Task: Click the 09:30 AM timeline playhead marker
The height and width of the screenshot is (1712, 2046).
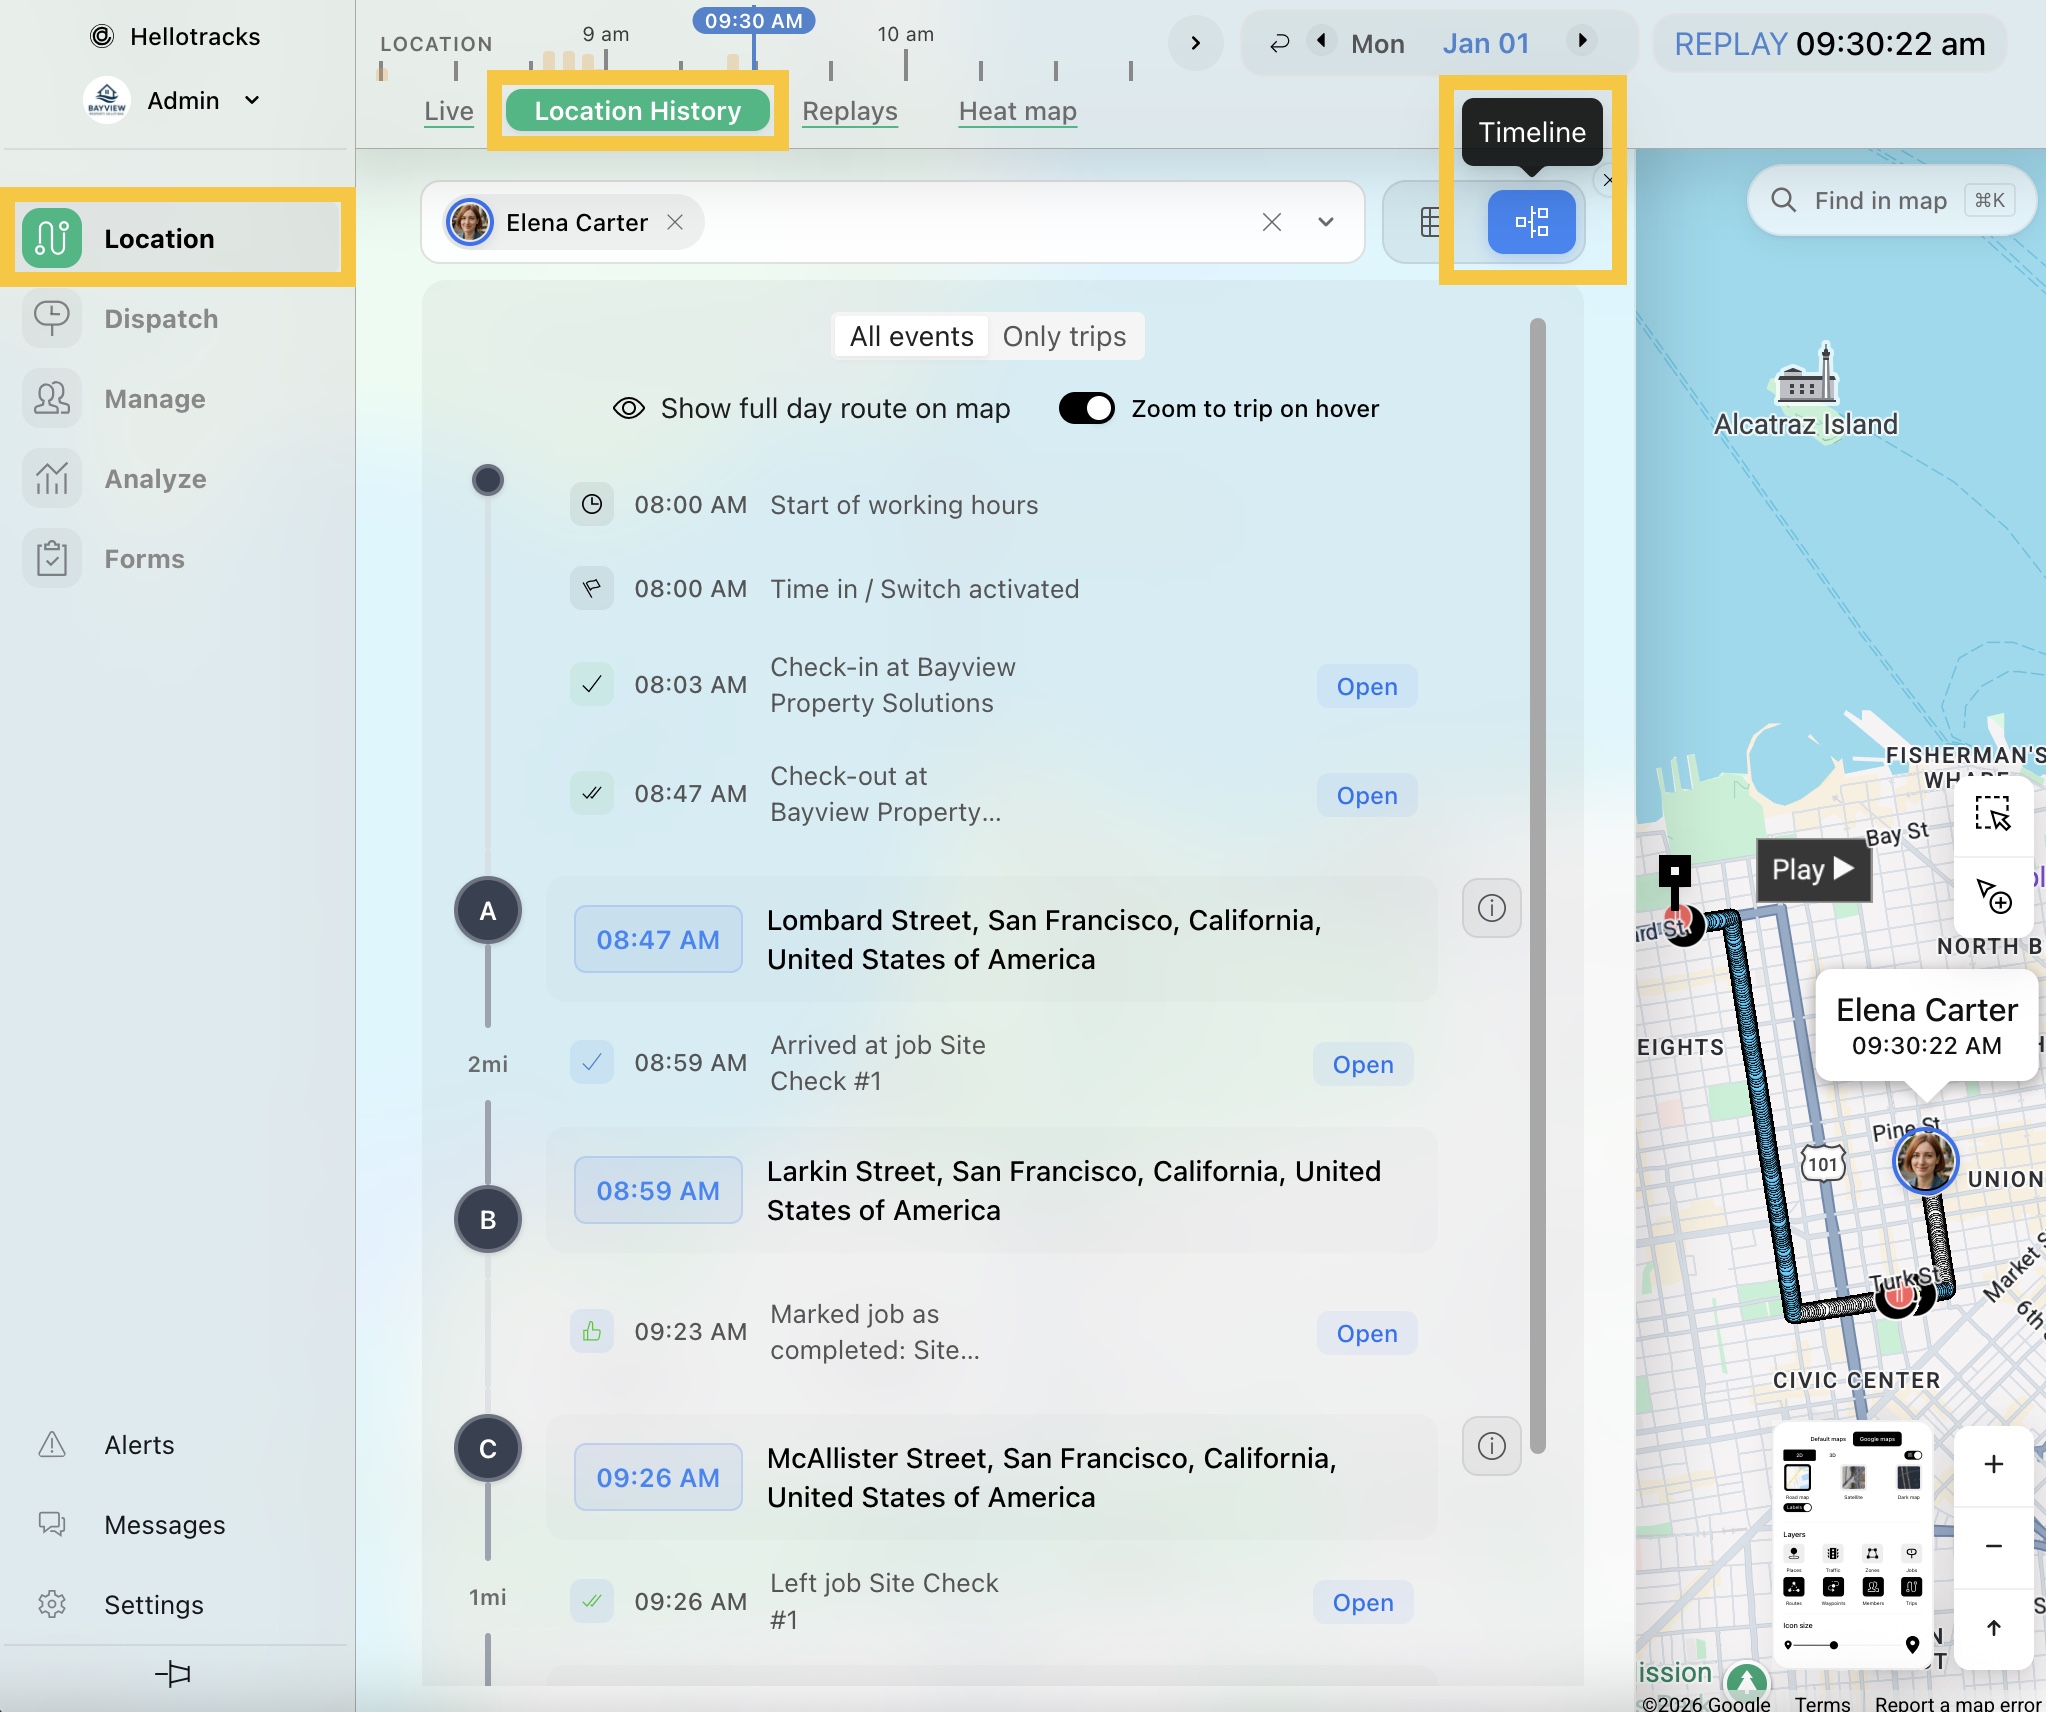Action: [x=754, y=21]
